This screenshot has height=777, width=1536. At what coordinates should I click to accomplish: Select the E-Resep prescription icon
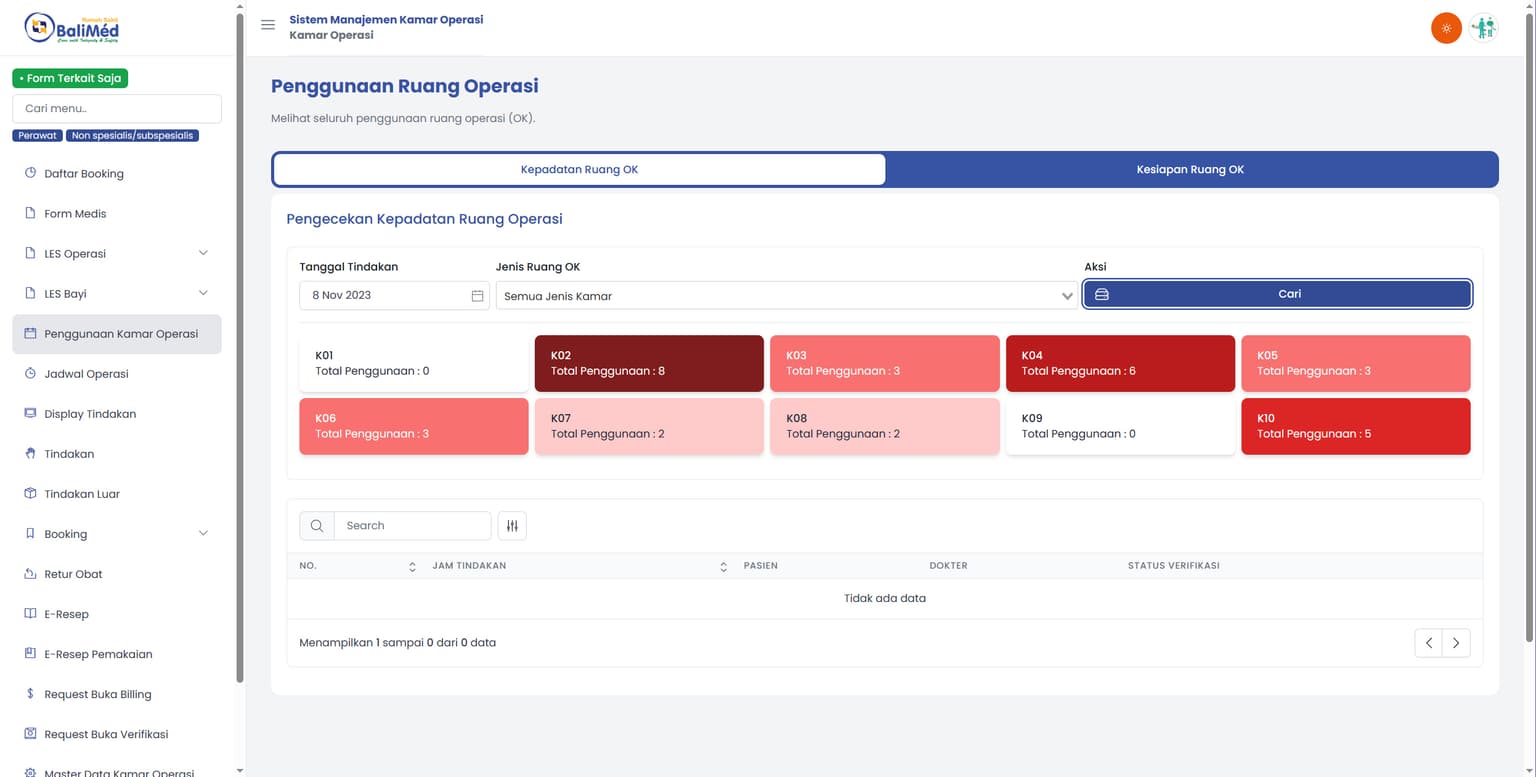coord(32,613)
